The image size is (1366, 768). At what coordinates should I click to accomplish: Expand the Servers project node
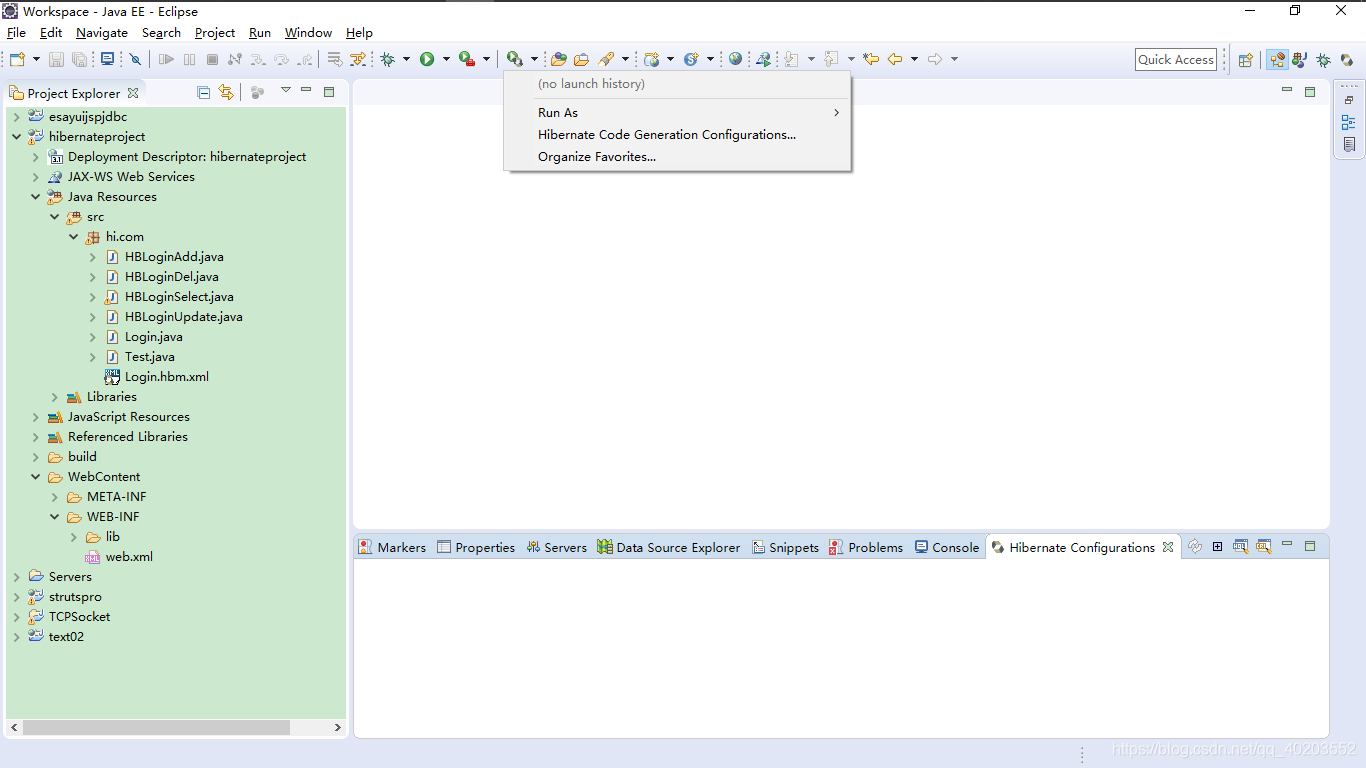16,577
